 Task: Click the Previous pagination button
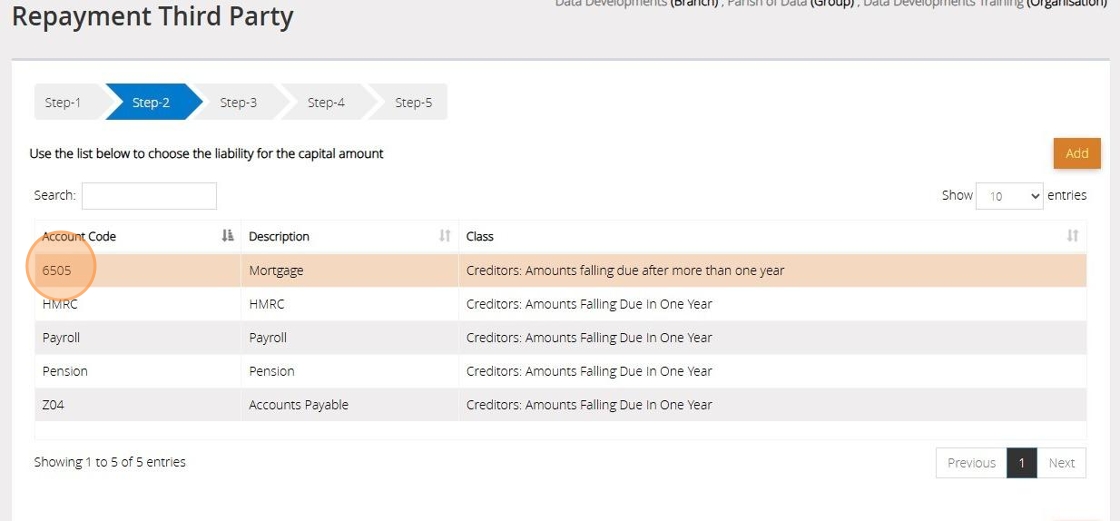coord(971,463)
